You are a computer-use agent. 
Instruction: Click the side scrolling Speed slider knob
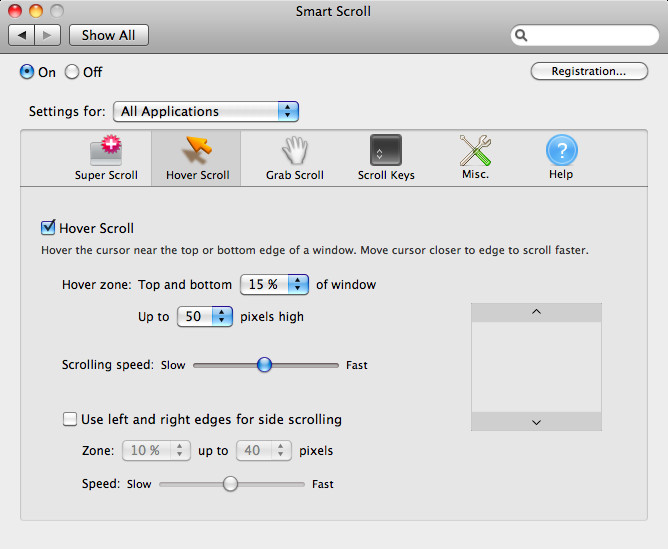click(230, 484)
